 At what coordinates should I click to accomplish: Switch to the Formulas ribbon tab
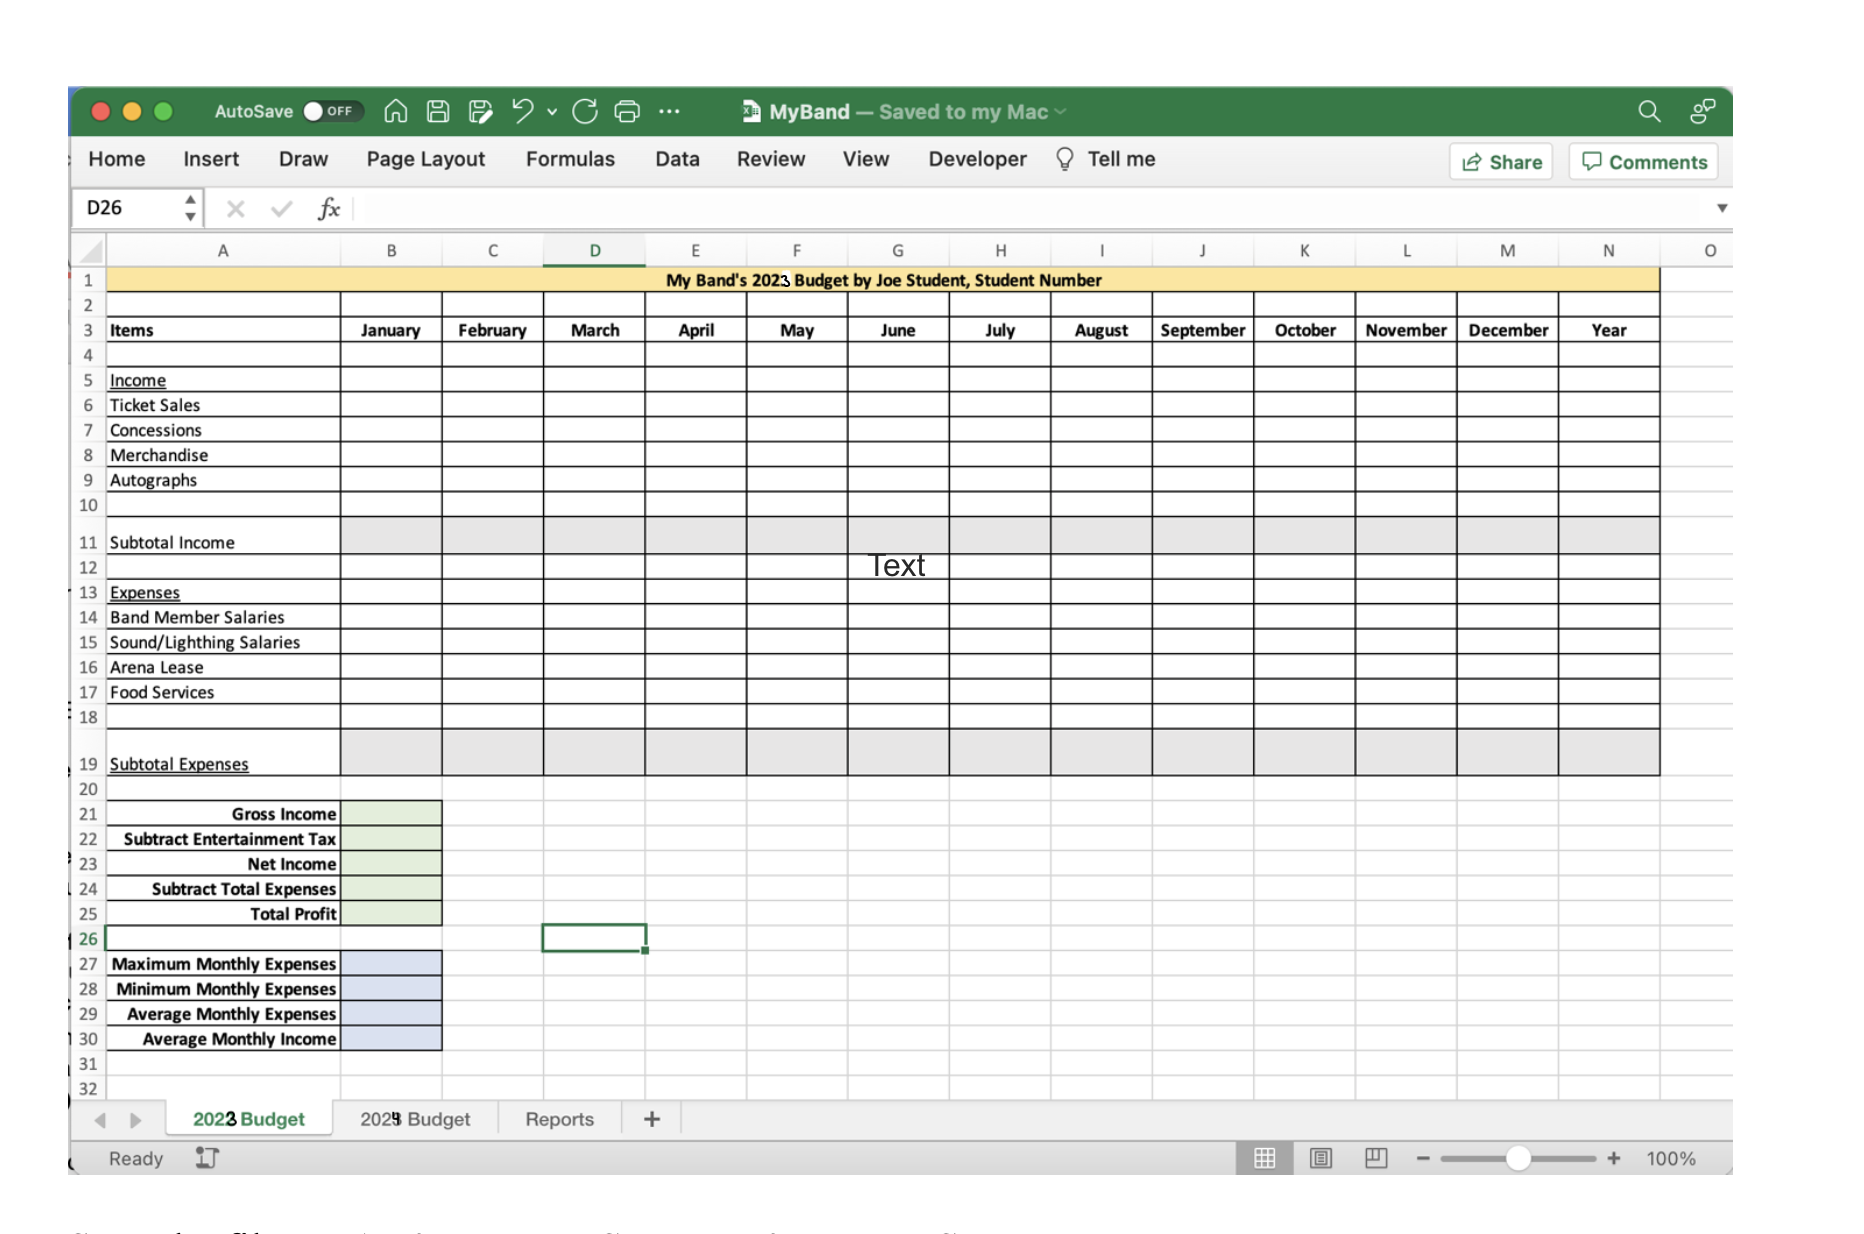[x=570, y=158]
